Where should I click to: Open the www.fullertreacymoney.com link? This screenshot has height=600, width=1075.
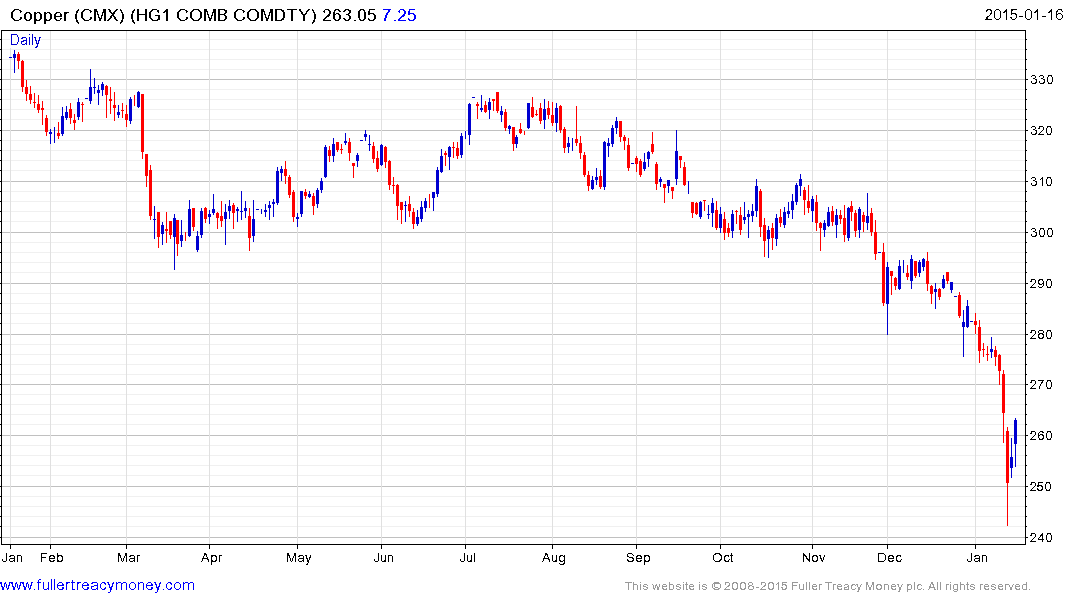click(x=97, y=585)
